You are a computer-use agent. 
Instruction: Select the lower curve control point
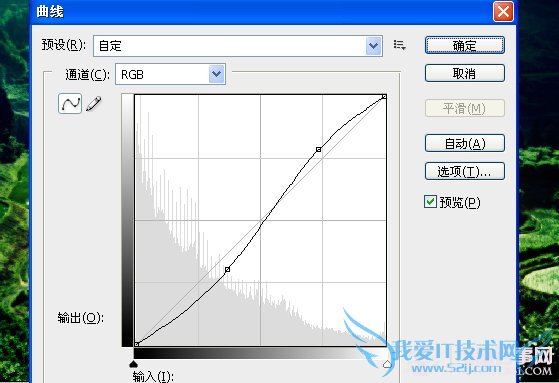[x=227, y=270]
